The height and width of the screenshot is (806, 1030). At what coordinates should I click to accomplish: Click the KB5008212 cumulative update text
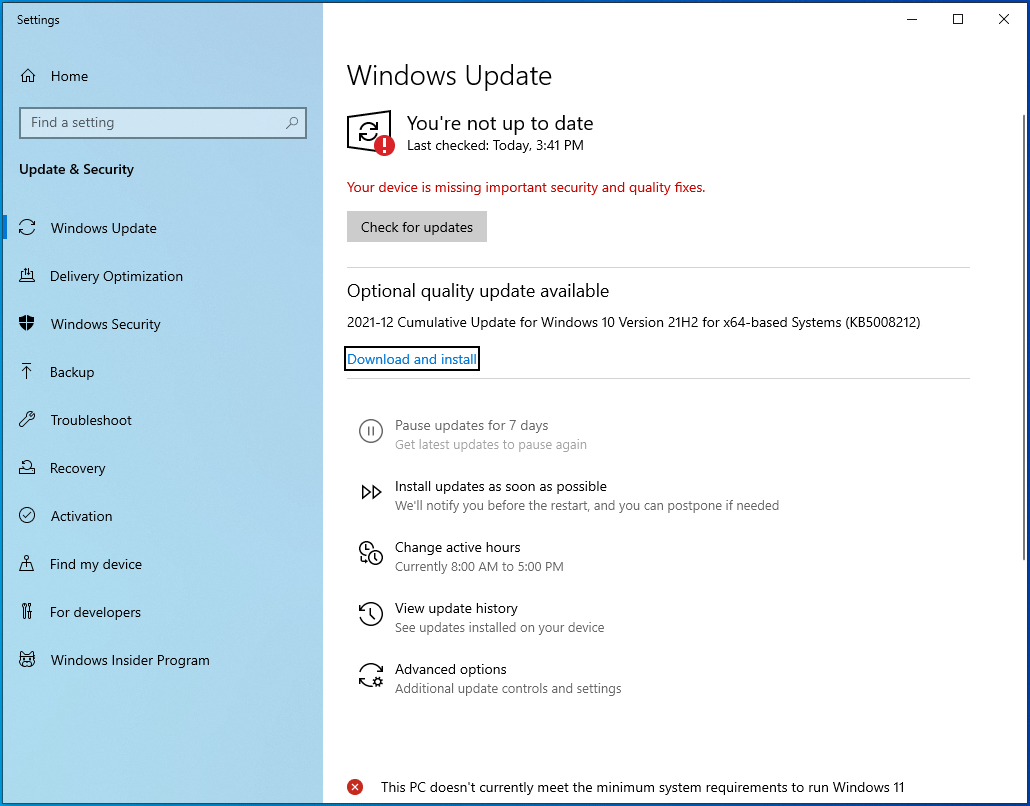pos(633,323)
